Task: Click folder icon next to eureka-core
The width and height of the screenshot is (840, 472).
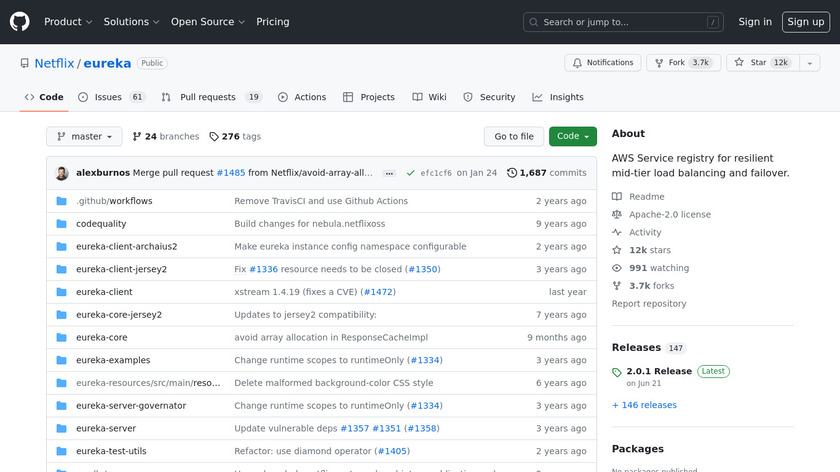Action: click(62, 338)
